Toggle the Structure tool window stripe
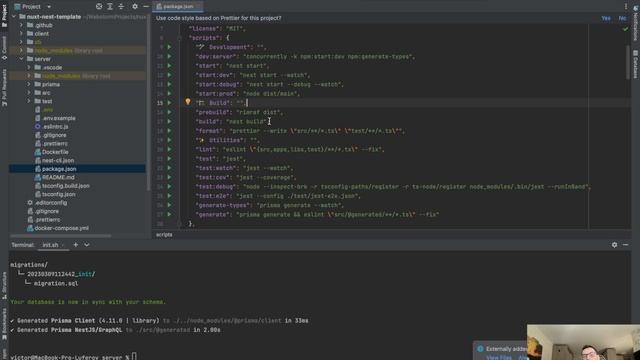Image resolution: width=640 pixels, height=360 pixels. [4, 286]
